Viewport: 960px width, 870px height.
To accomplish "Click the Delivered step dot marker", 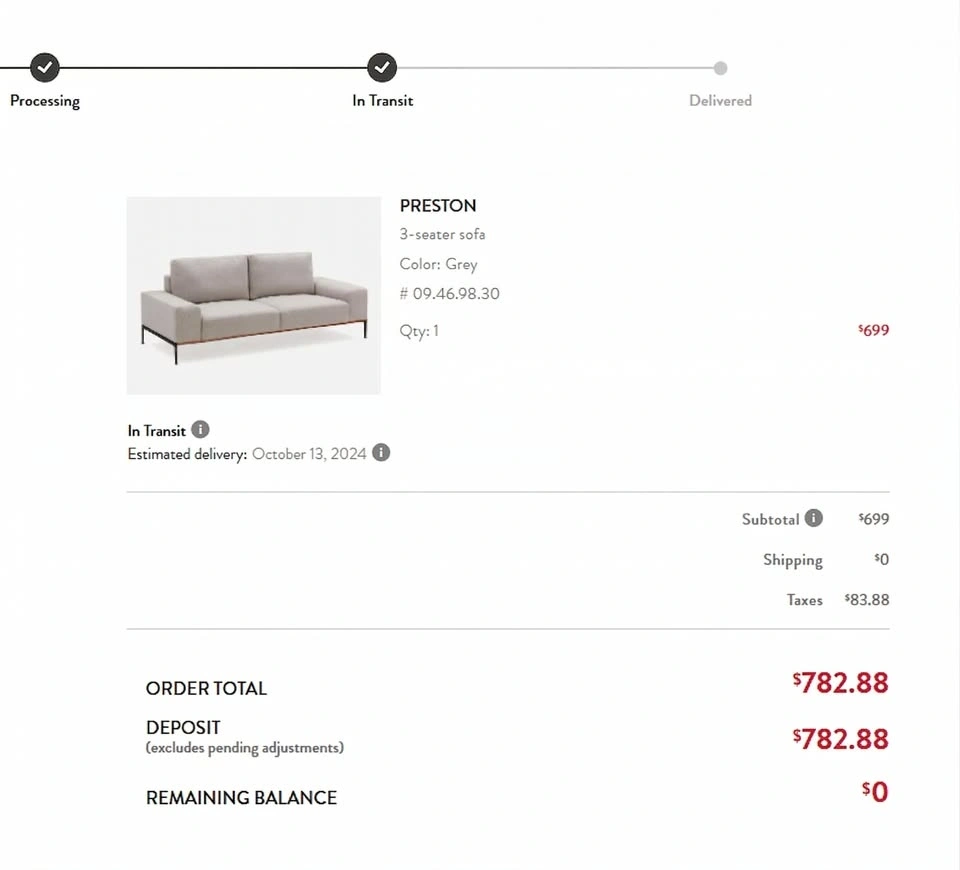I will click(720, 68).
